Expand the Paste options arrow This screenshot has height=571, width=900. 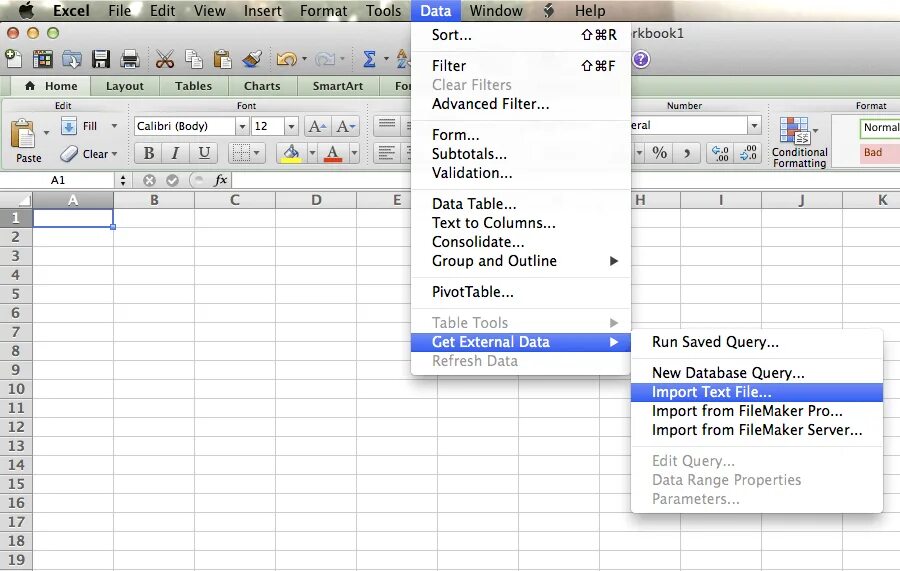coord(46,133)
